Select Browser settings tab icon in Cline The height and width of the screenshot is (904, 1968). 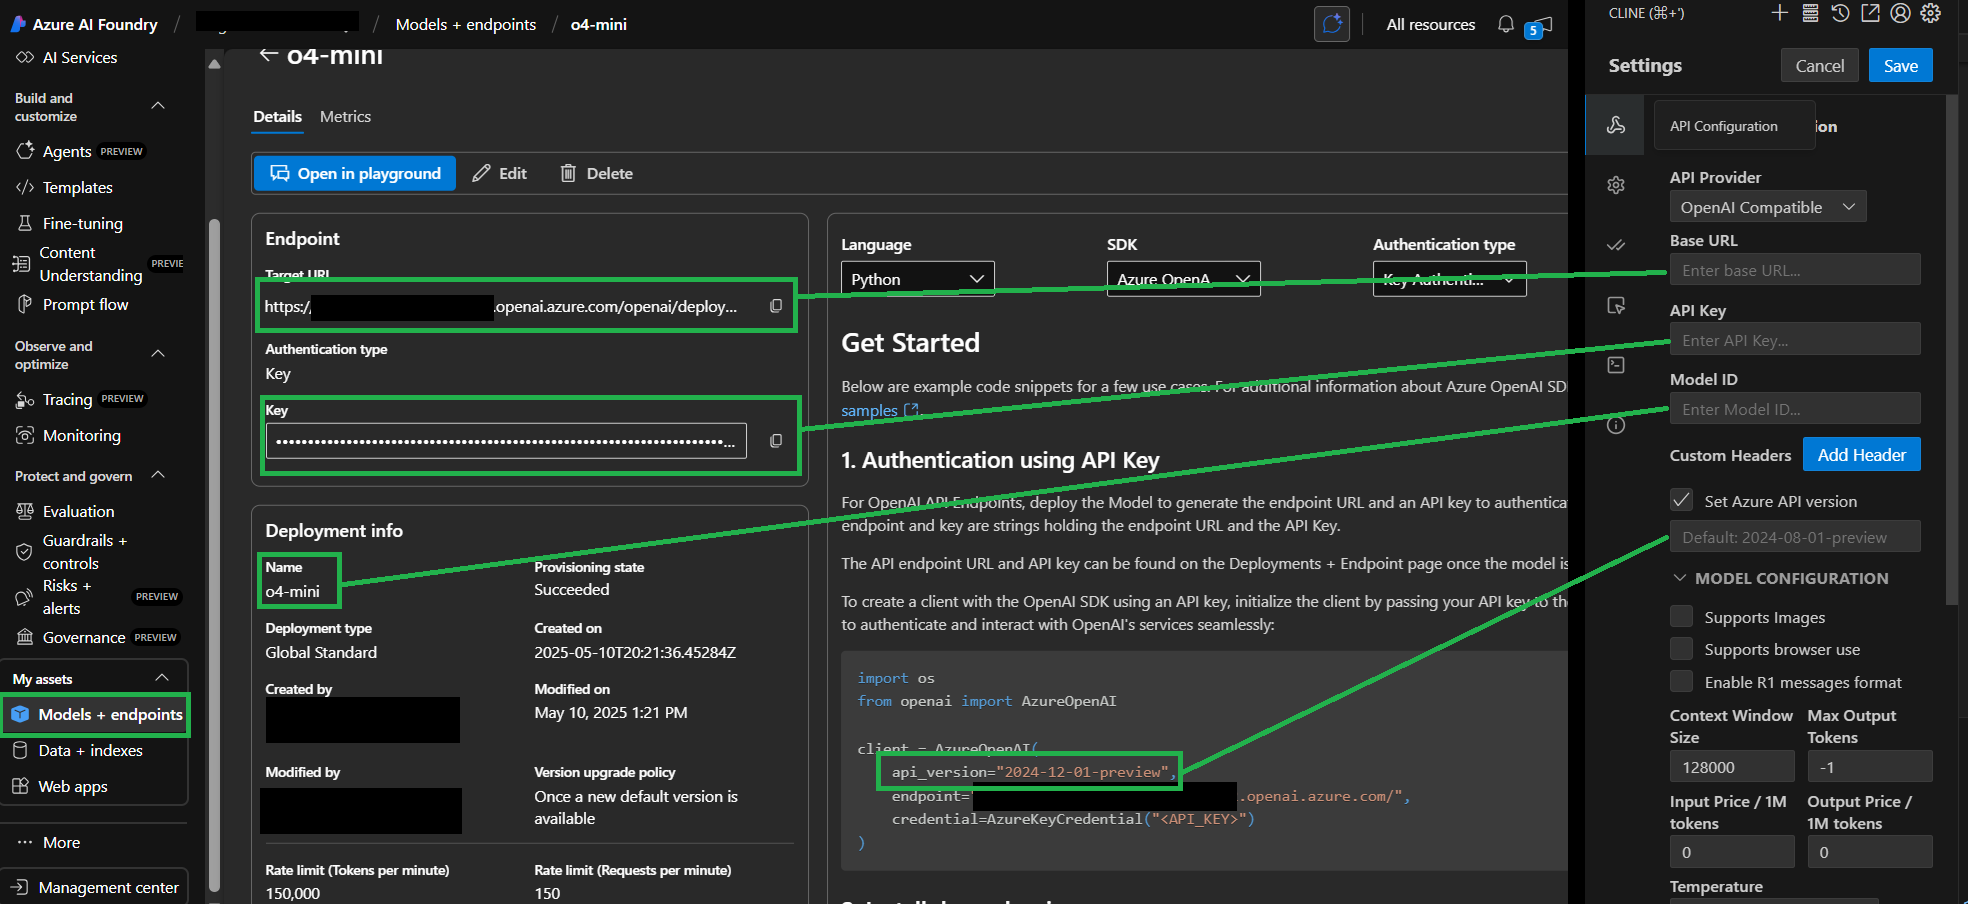[x=1615, y=305]
